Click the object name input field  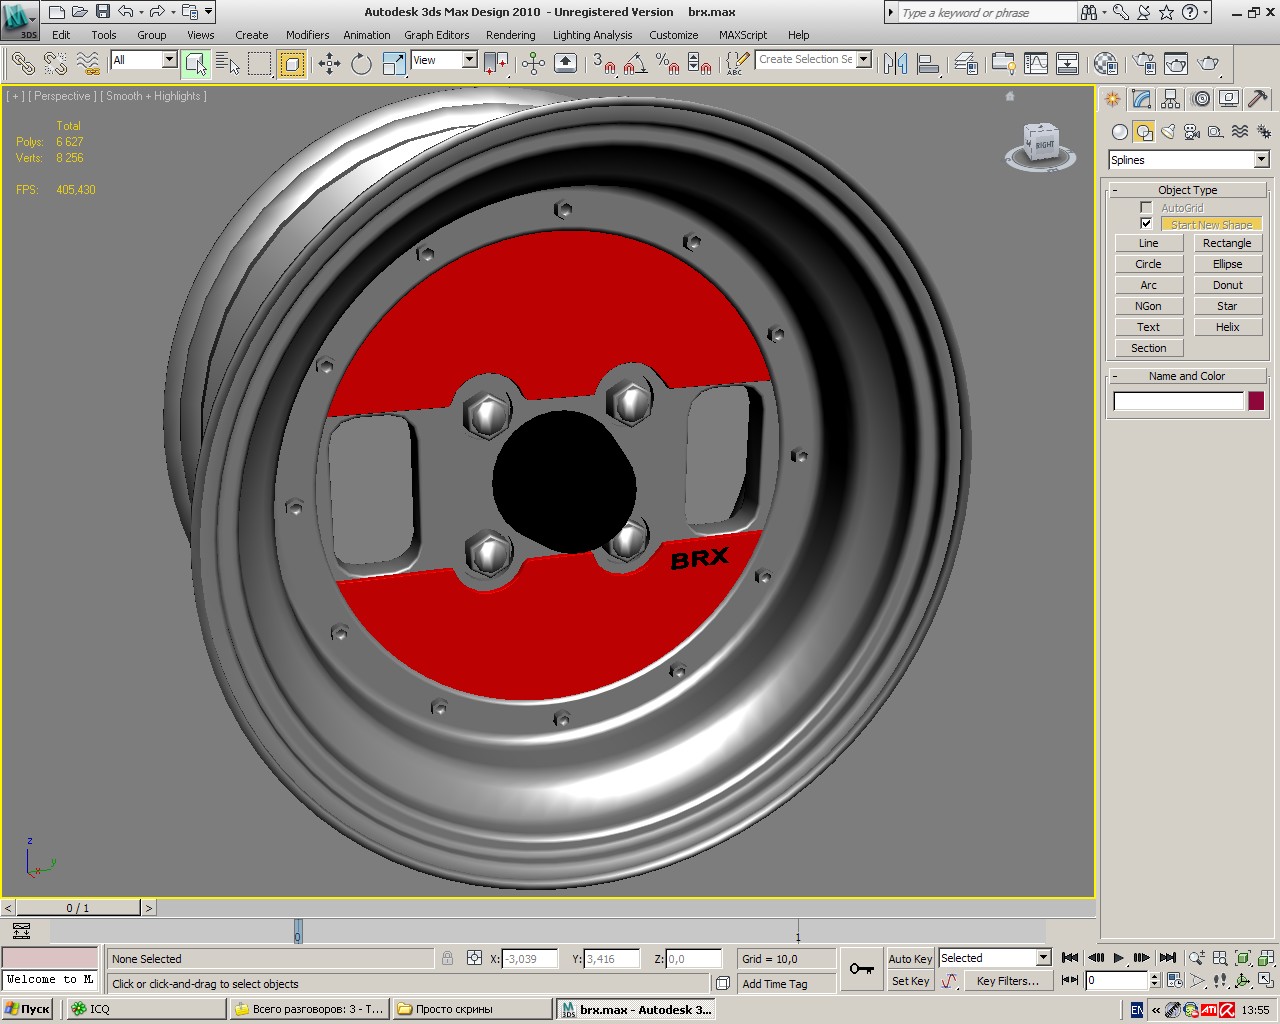pyautogui.click(x=1178, y=401)
